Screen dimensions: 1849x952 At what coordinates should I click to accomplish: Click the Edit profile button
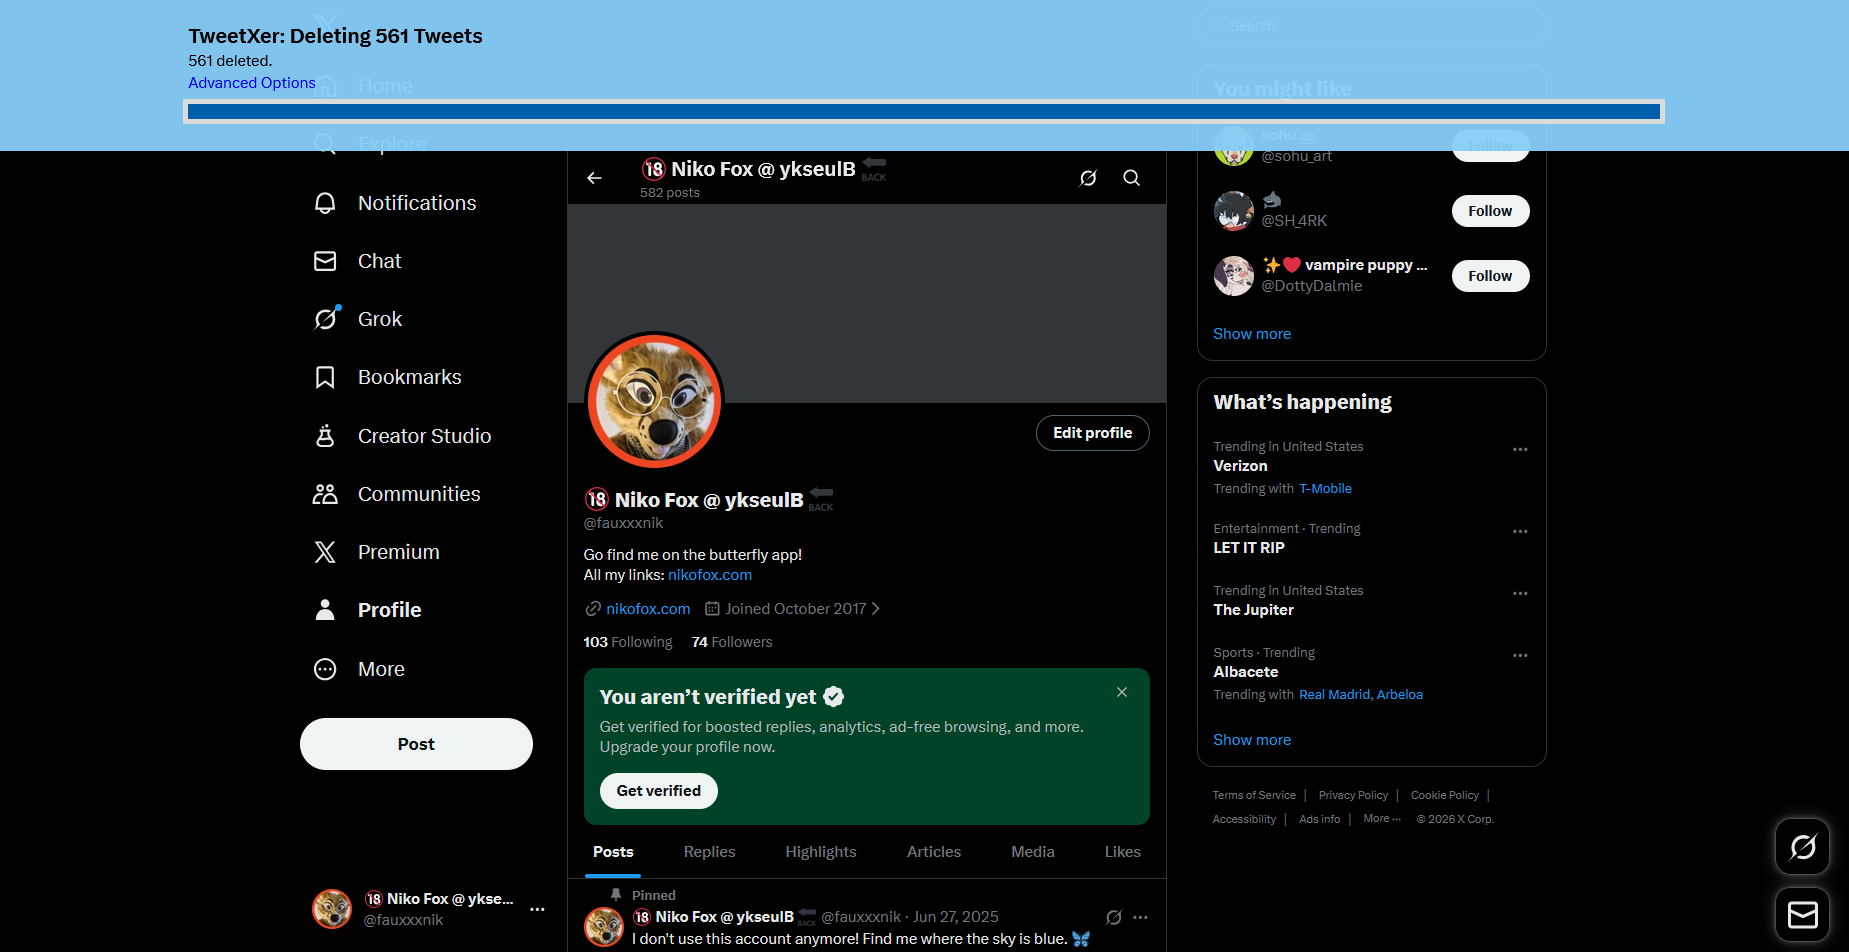[1092, 433]
